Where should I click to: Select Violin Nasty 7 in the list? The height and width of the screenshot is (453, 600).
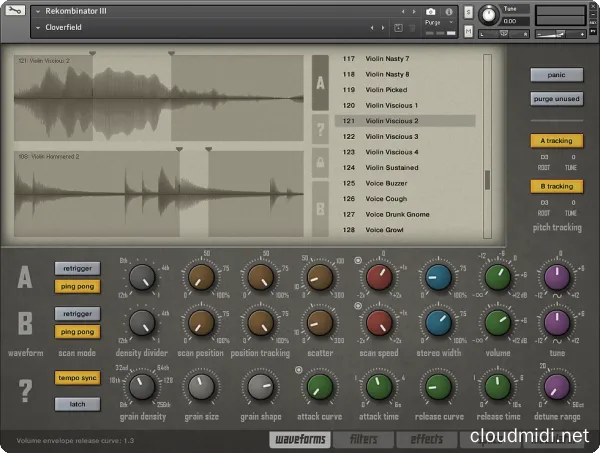pyautogui.click(x=405, y=59)
